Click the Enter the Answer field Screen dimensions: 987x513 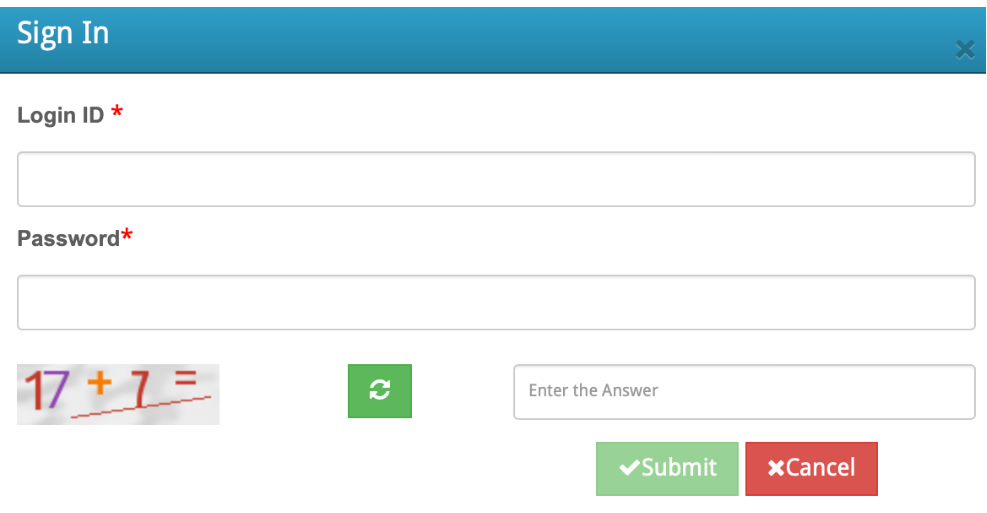point(744,392)
